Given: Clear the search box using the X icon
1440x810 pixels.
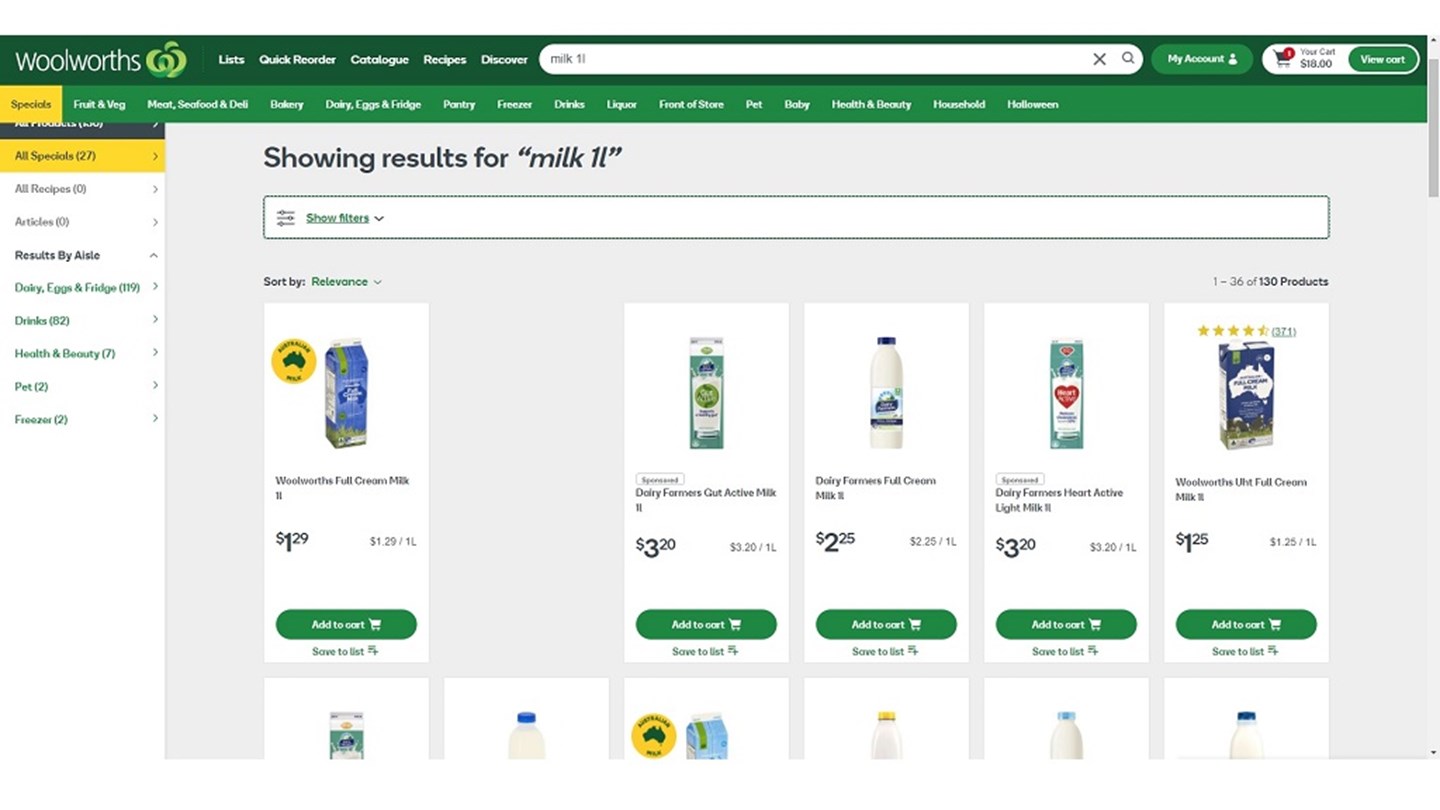Looking at the screenshot, I should click(x=1099, y=59).
